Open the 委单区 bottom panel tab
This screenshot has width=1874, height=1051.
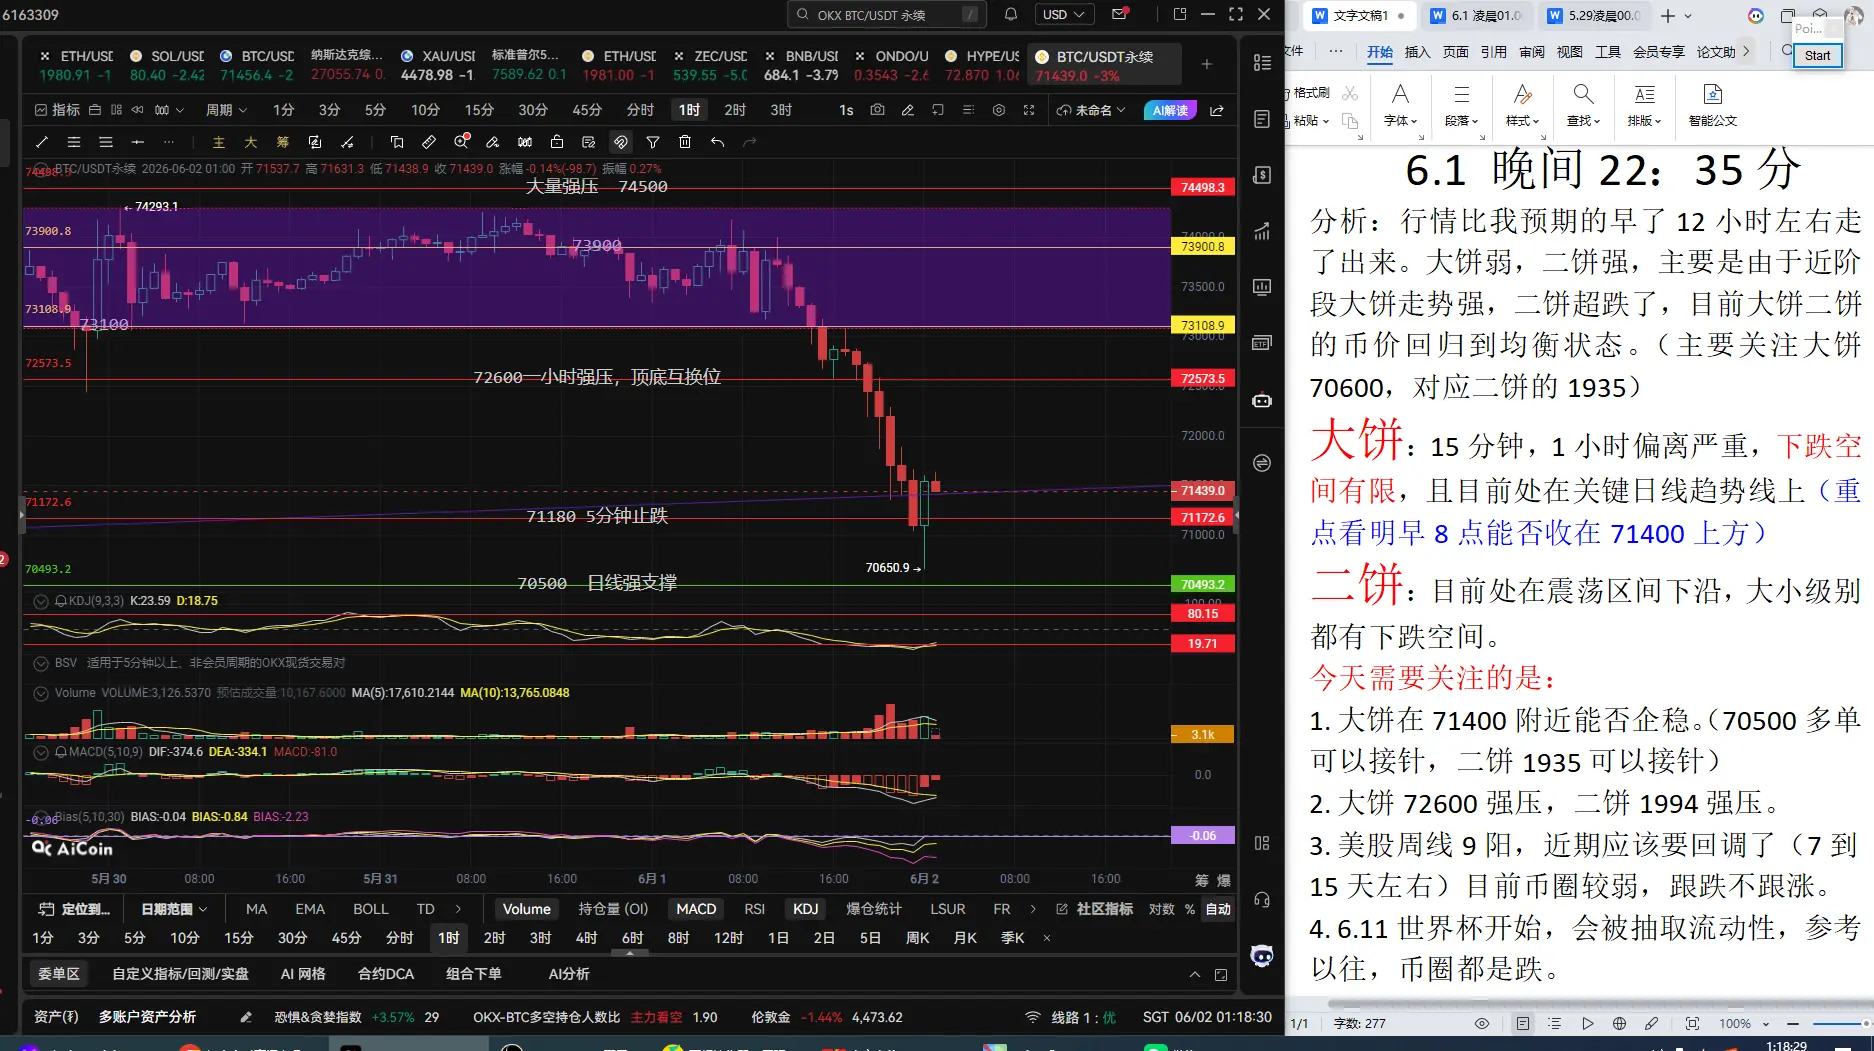(58, 974)
